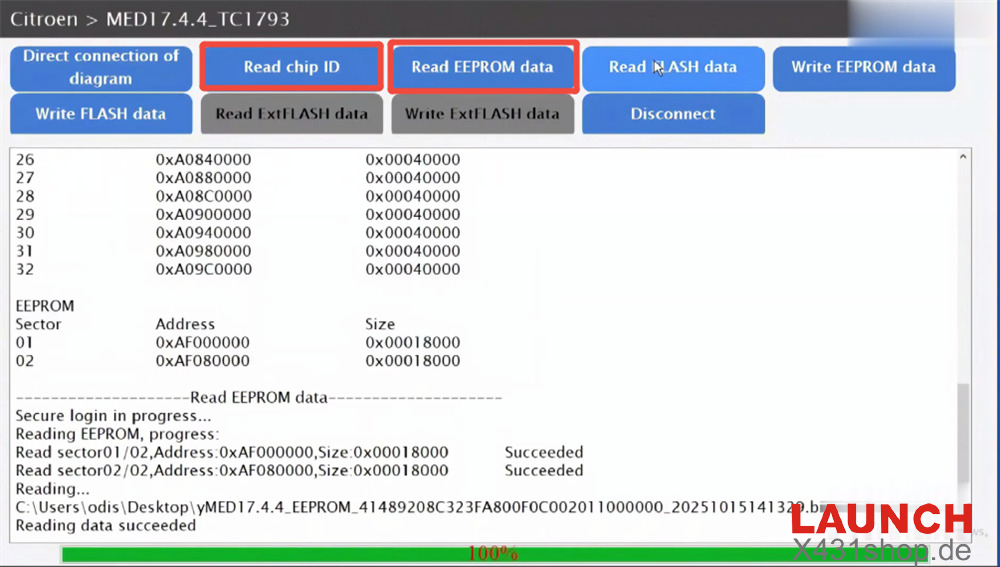The height and width of the screenshot is (567, 1000).
Task: Select sector 27 address 0xA0880000
Action: (203, 178)
